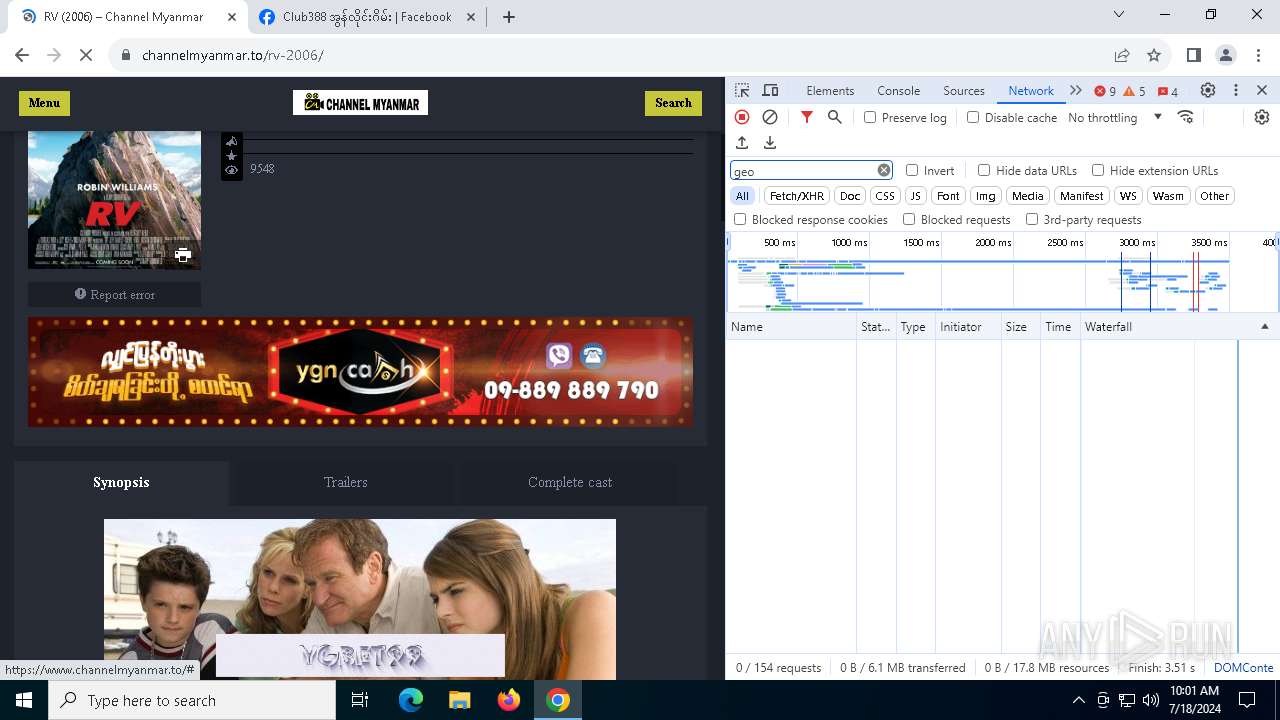Close the DevTools panel
Screen dimensions: 1280x720
point(1262,90)
